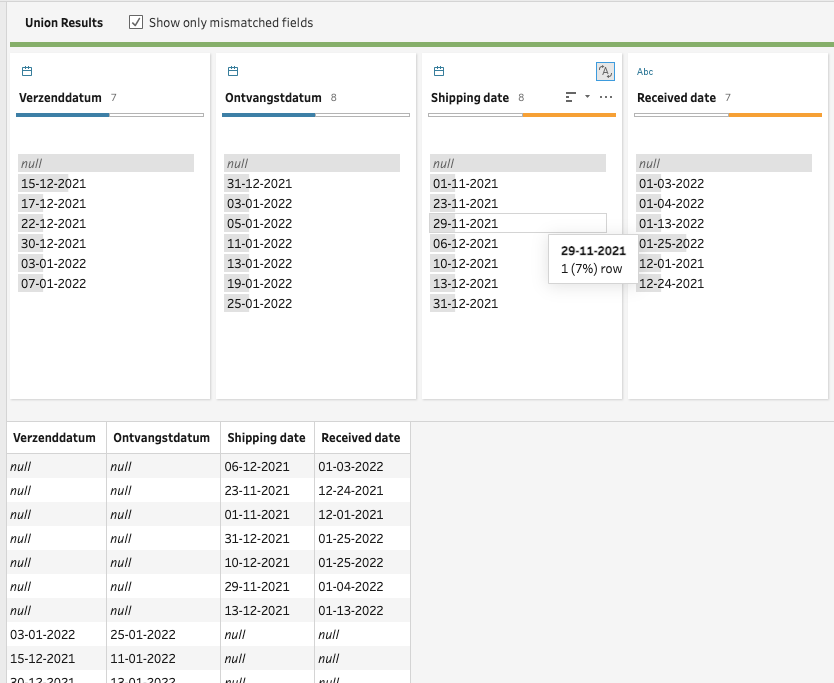834x683 pixels.
Task: Click the sort icon on the Shipping date card
Action: tap(570, 98)
